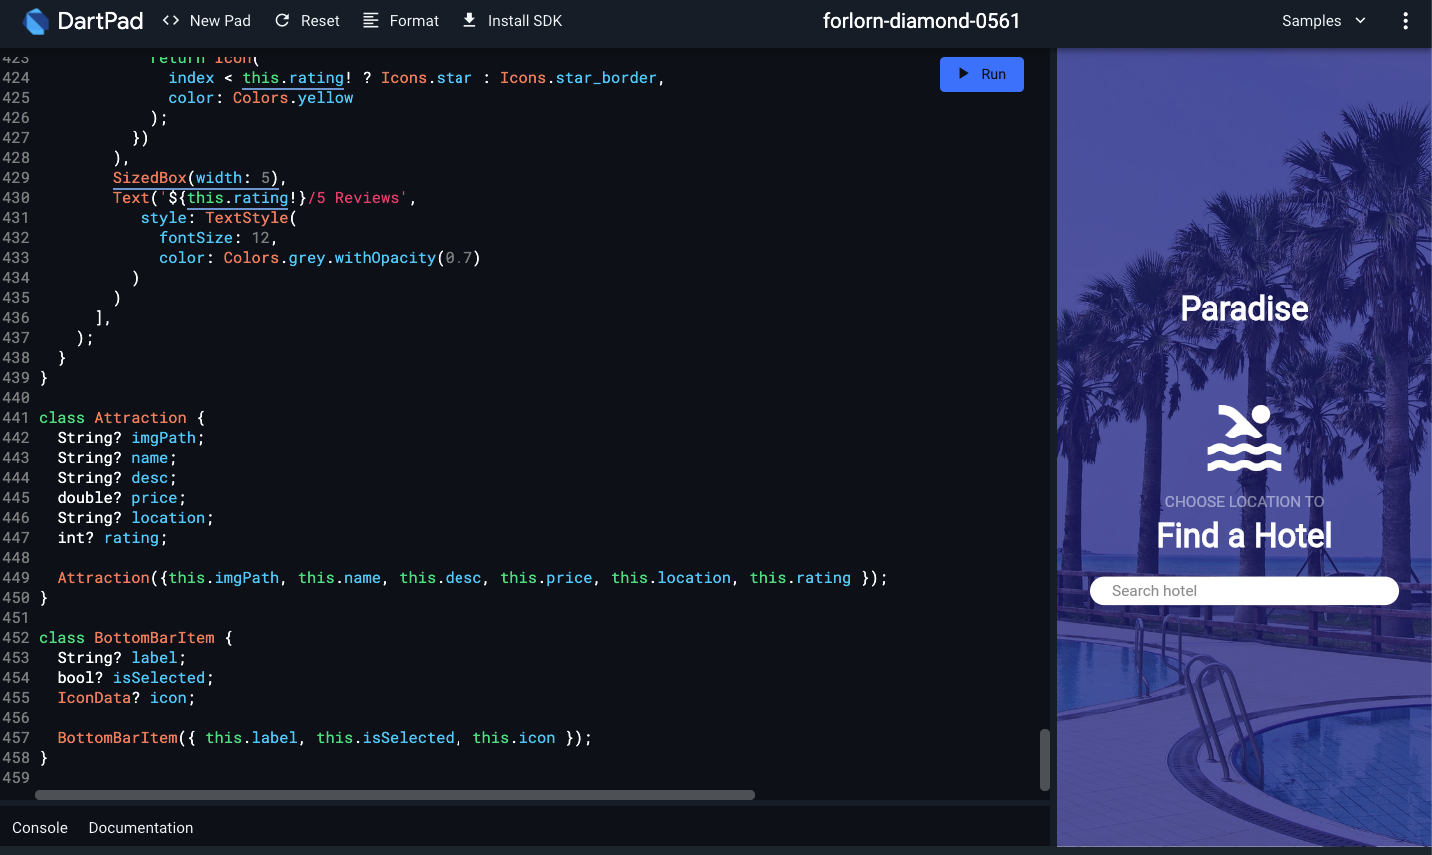Open the Console tab
This screenshot has height=855, width=1432.
[40, 828]
